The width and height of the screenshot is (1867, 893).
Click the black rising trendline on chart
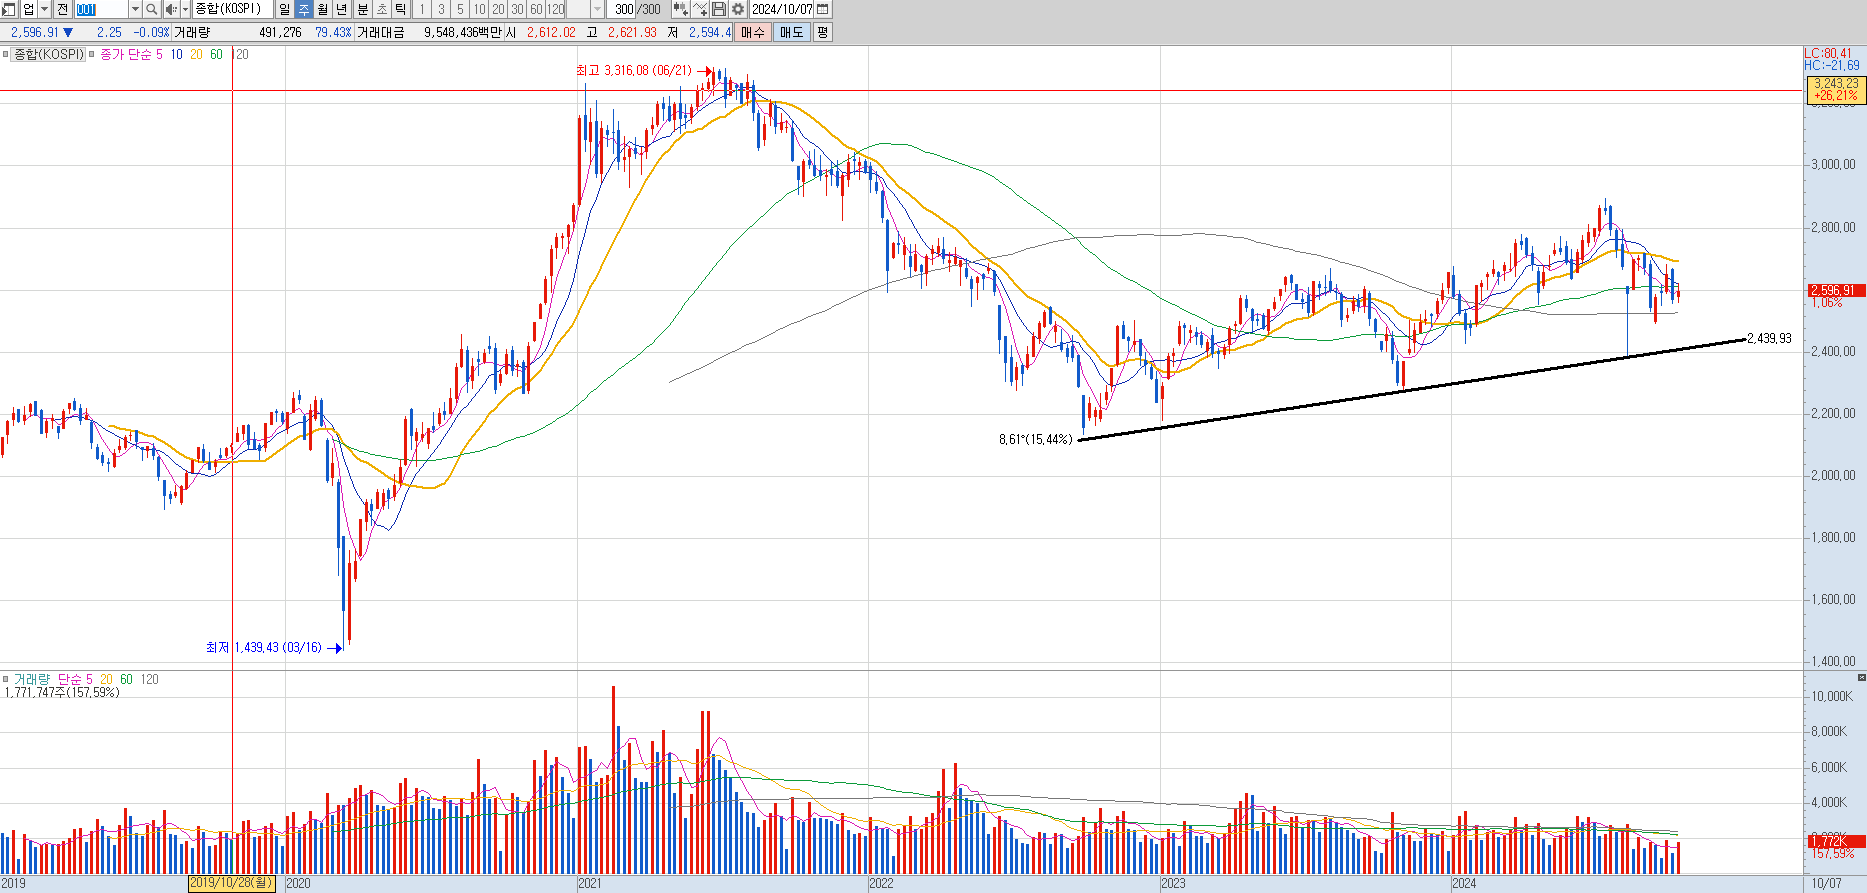coord(1410,388)
